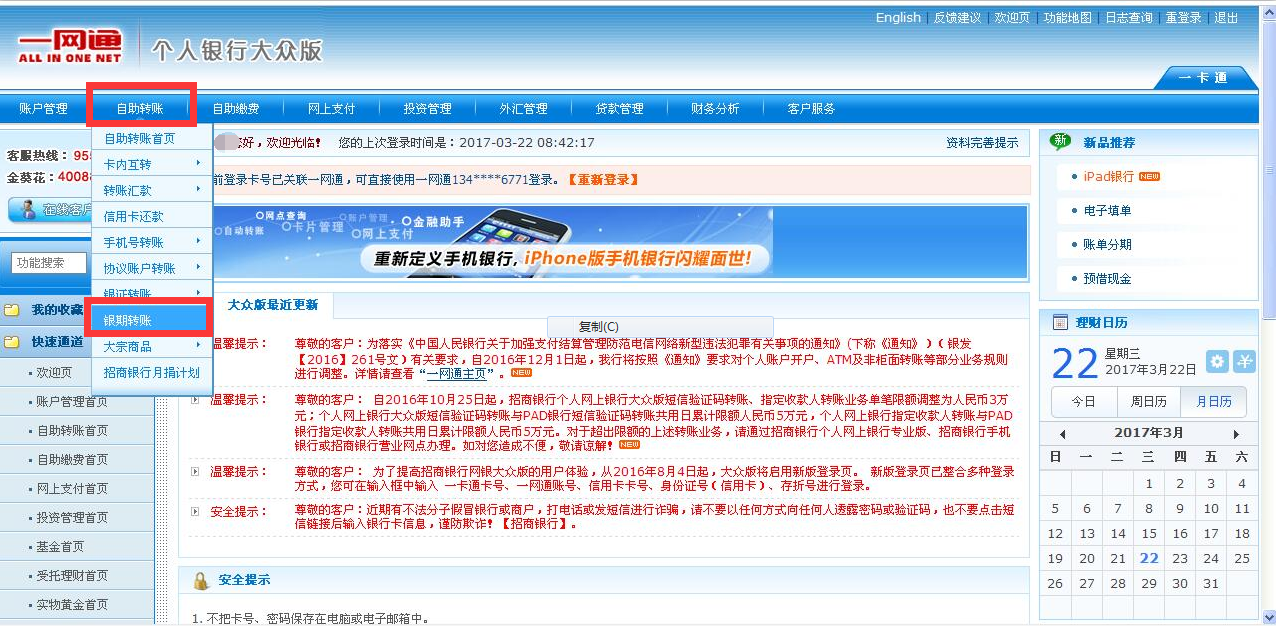Open 预借现金 link
This screenshot has height=626, width=1276.
pyautogui.click(x=1107, y=279)
